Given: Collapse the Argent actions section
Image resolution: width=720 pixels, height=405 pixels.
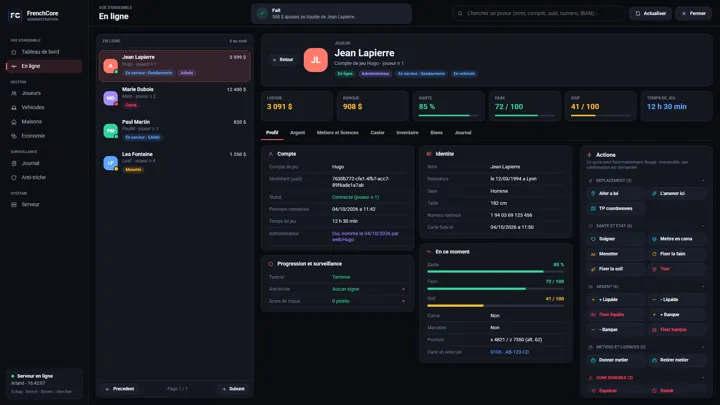Looking at the screenshot, I should click(x=703, y=287).
